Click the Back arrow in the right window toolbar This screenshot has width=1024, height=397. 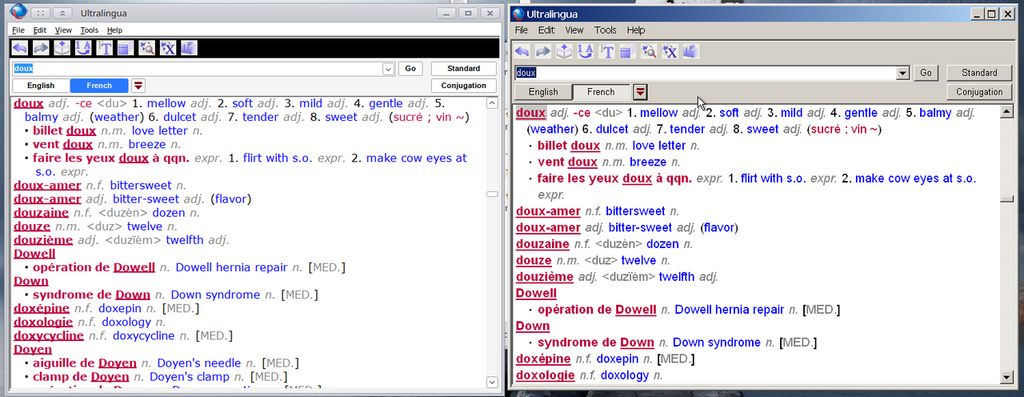point(522,52)
